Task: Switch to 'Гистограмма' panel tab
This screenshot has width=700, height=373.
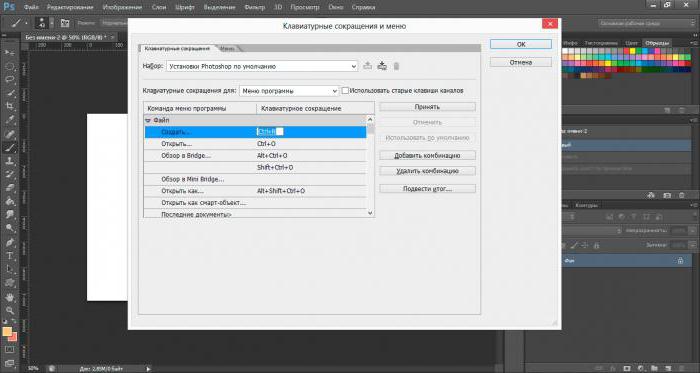Action: [601, 43]
